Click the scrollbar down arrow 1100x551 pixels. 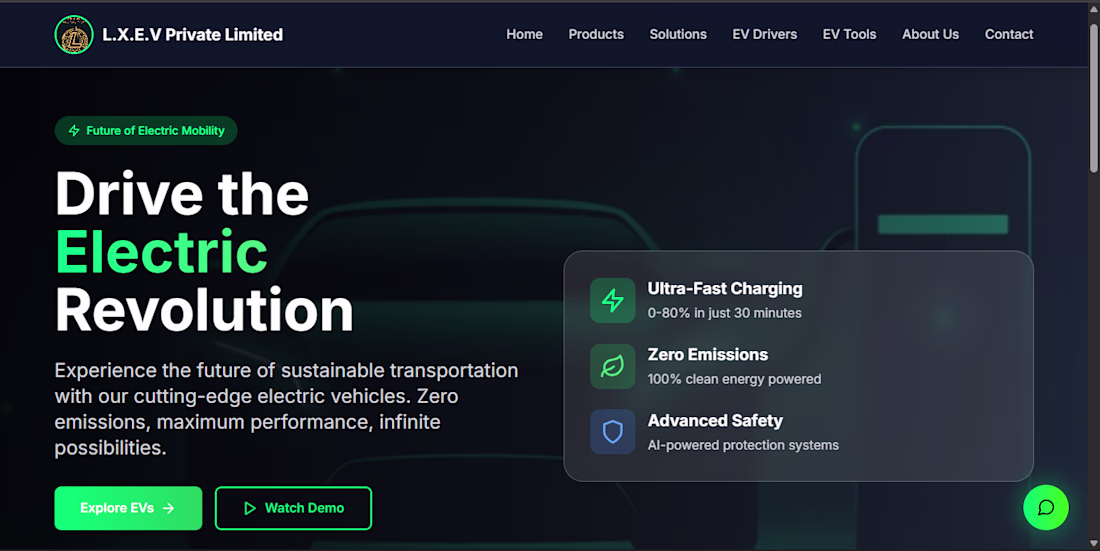tap(1094, 543)
